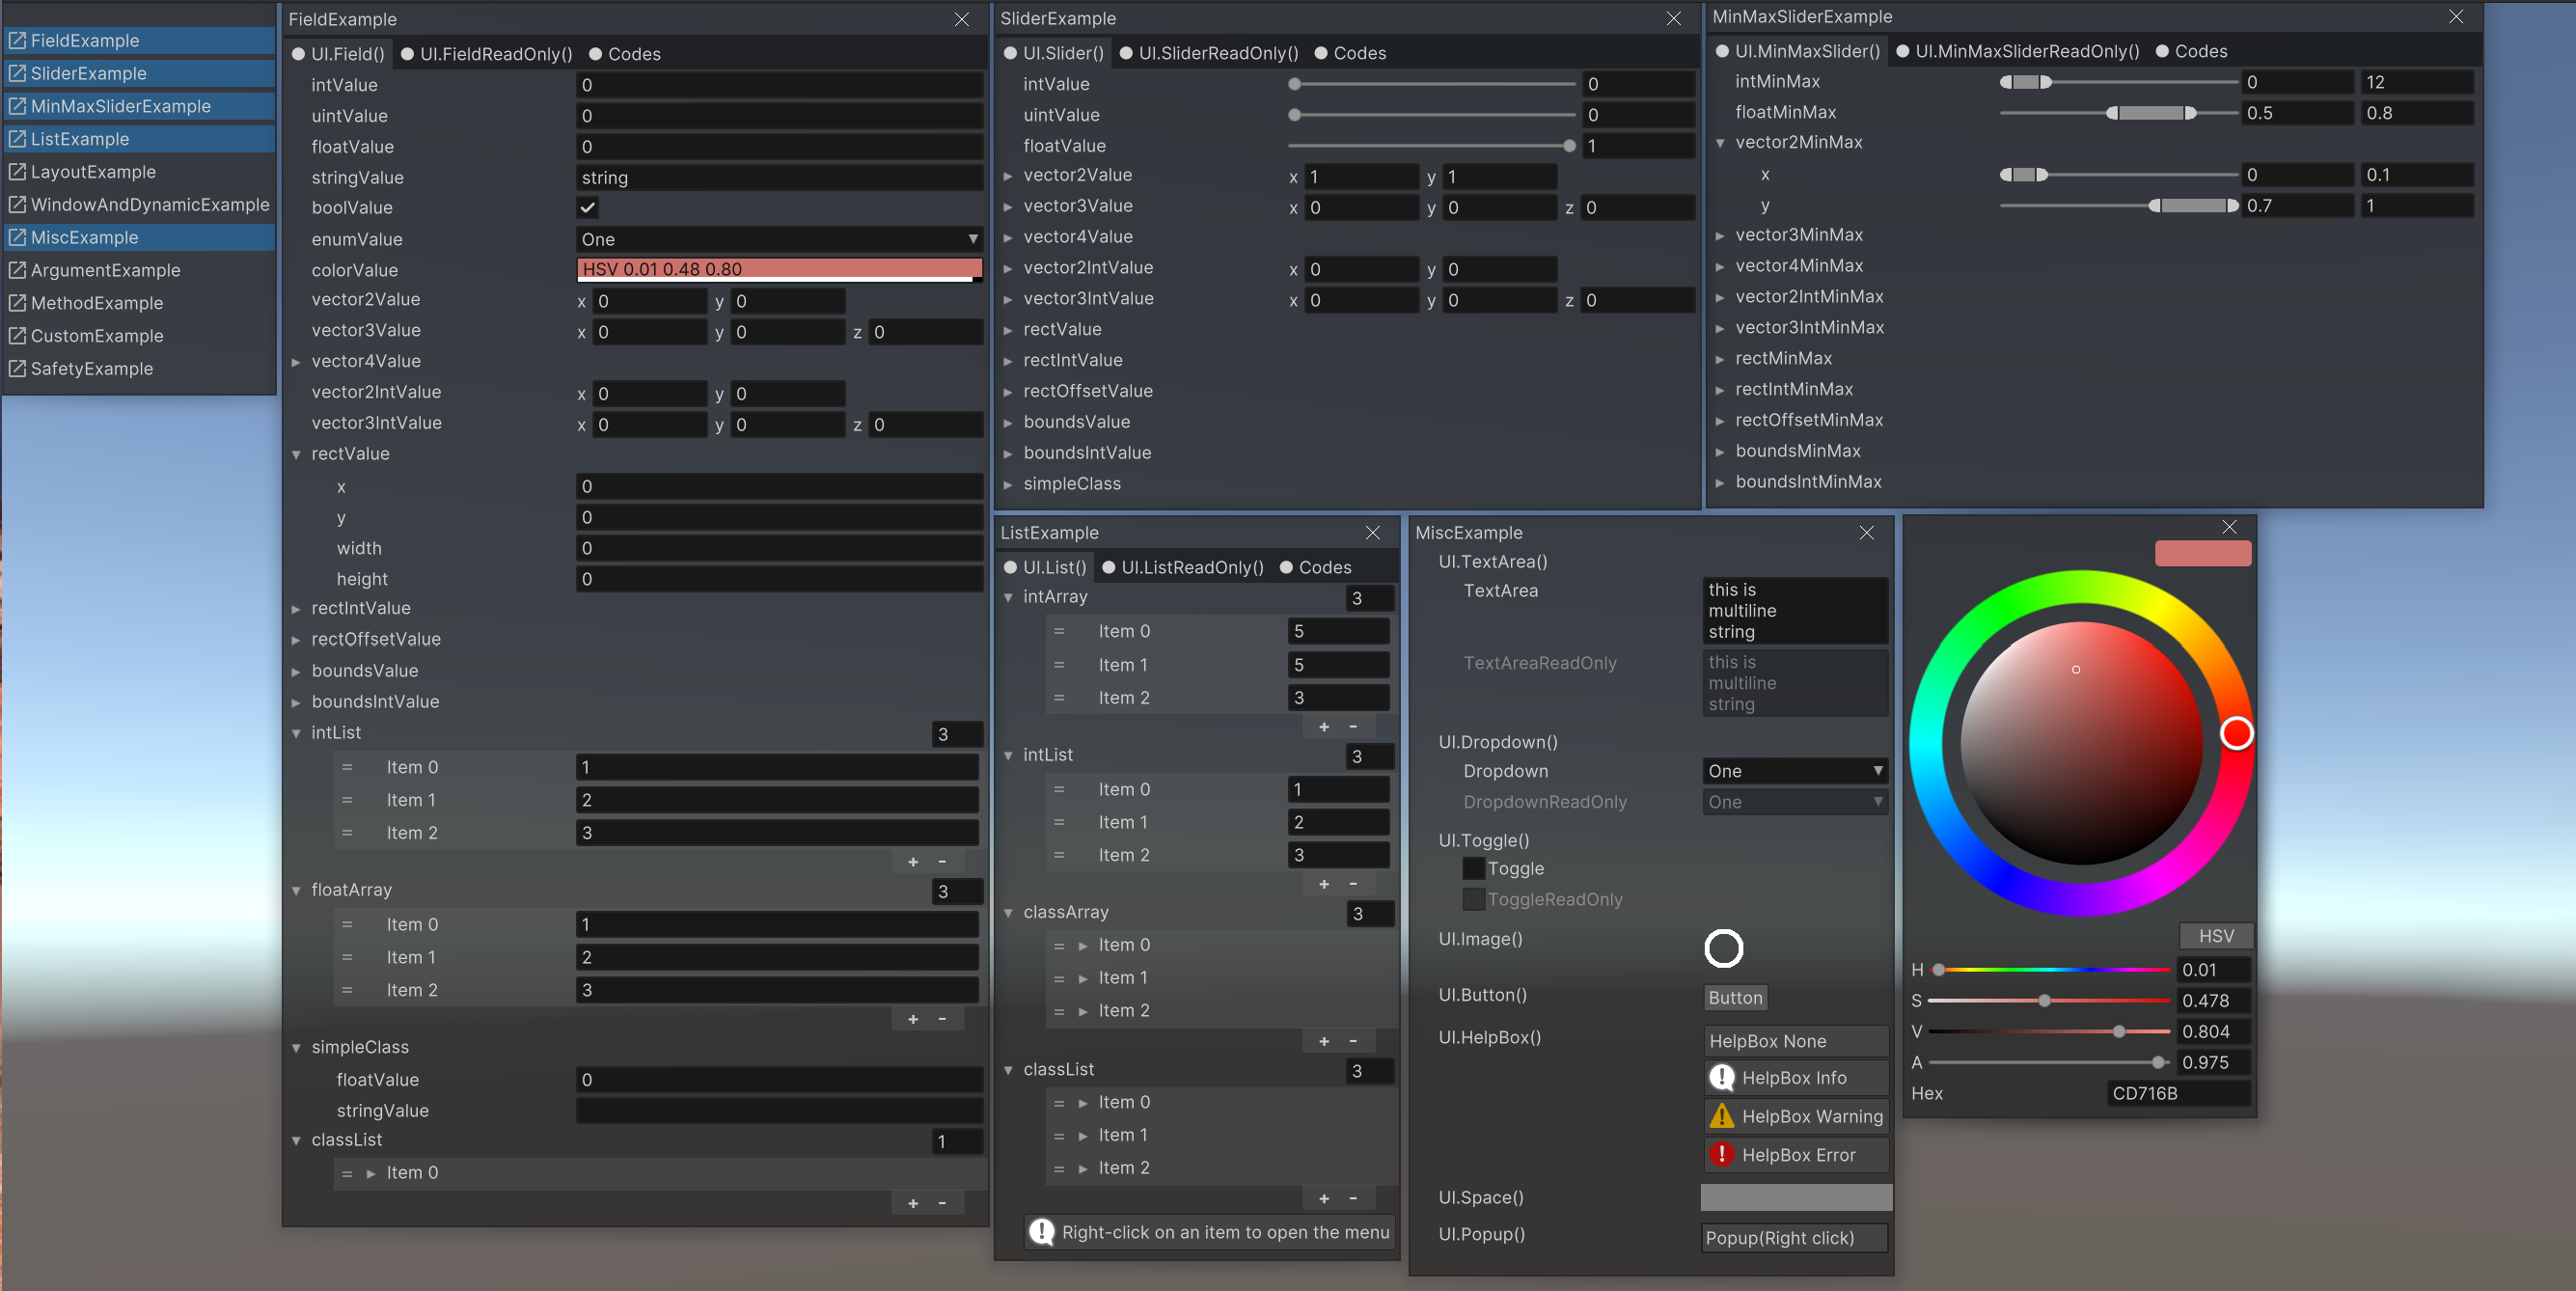Click the plus icon under intArray list
This screenshot has height=1291, width=2576.
coord(1324,727)
